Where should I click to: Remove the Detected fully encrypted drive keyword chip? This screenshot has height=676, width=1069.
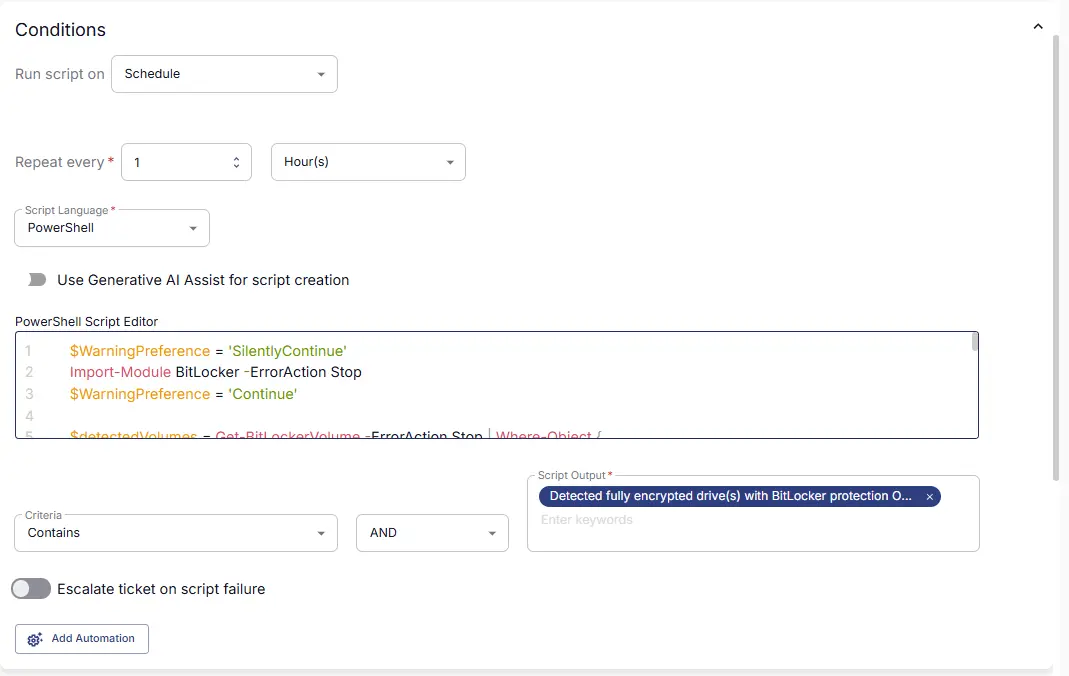pyautogui.click(x=929, y=497)
